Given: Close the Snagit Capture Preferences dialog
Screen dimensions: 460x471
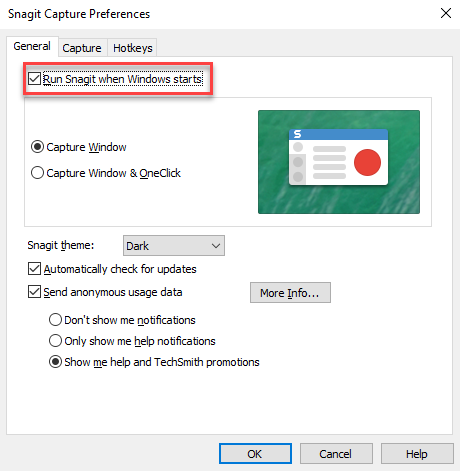Looking at the screenshot, I should coord(446,13).
